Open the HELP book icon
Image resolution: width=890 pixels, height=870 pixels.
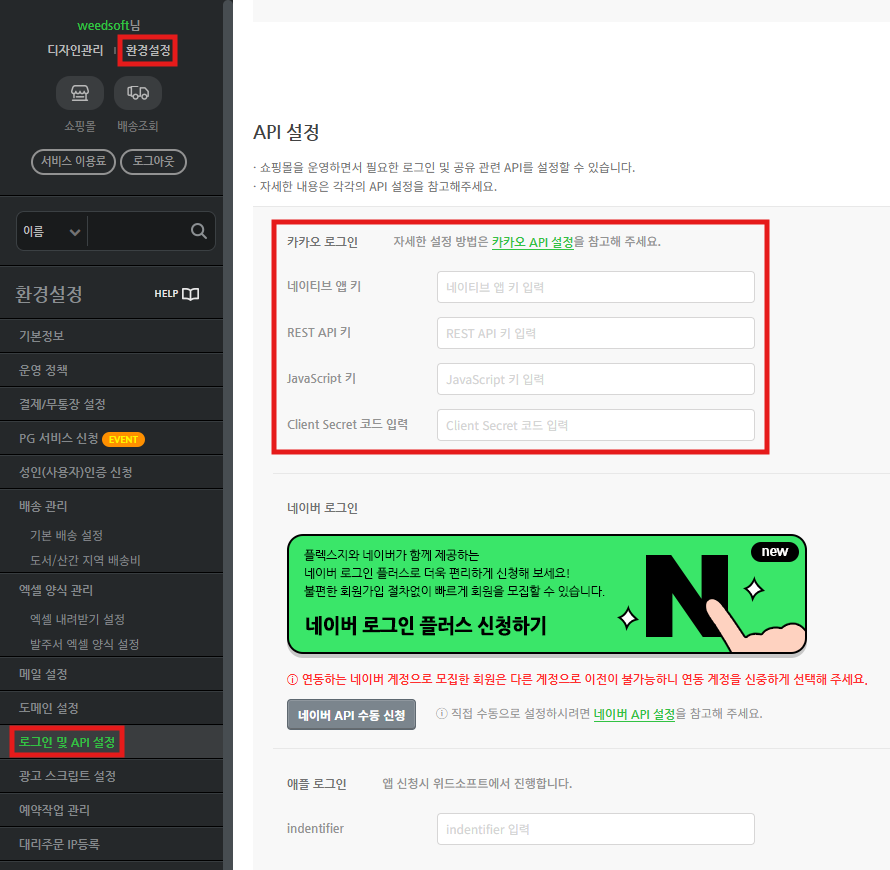point(191,294)
